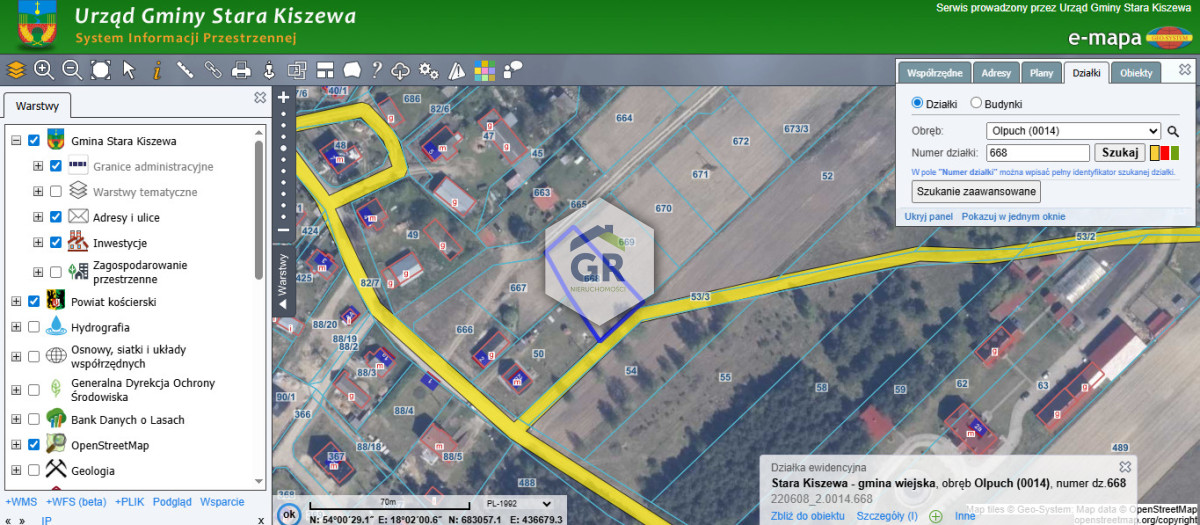Screen dimensions: 1200x525
Task: Collapse the Gmina Stara Kiszewa tree node
Action: click(16, 141)
